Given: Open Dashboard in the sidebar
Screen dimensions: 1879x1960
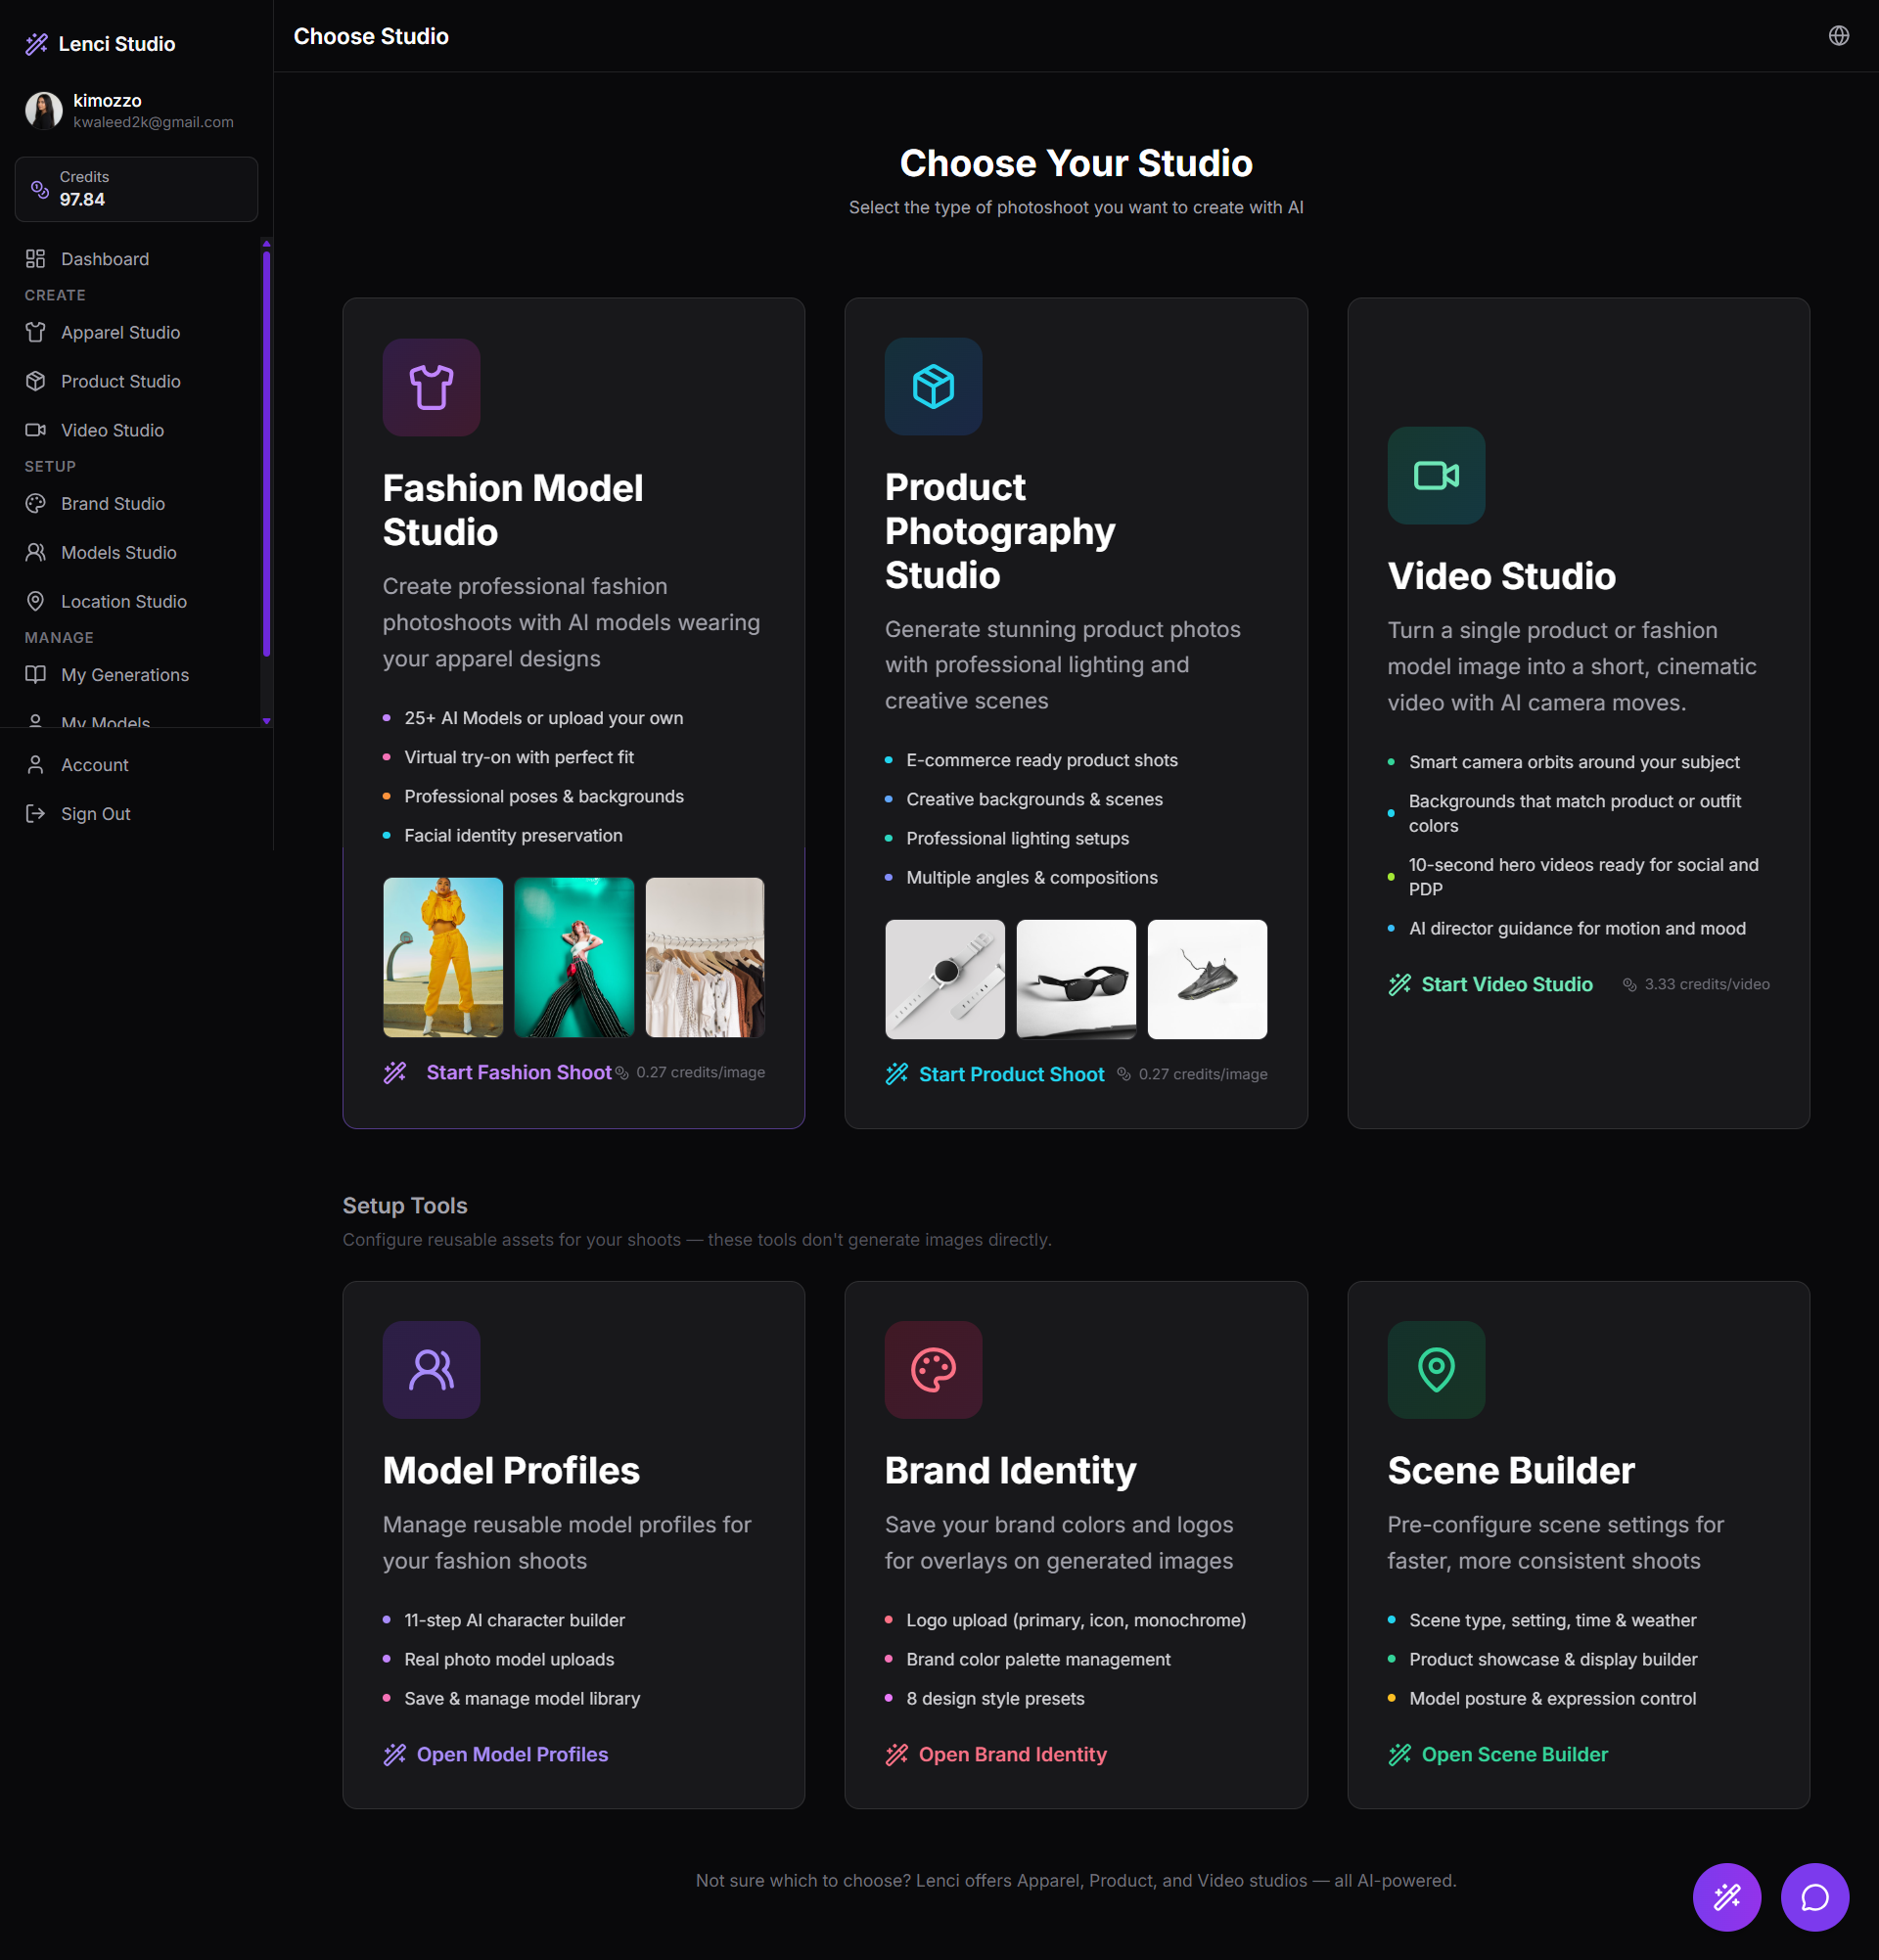Looking at the screenshot, I should coord(104,259).
